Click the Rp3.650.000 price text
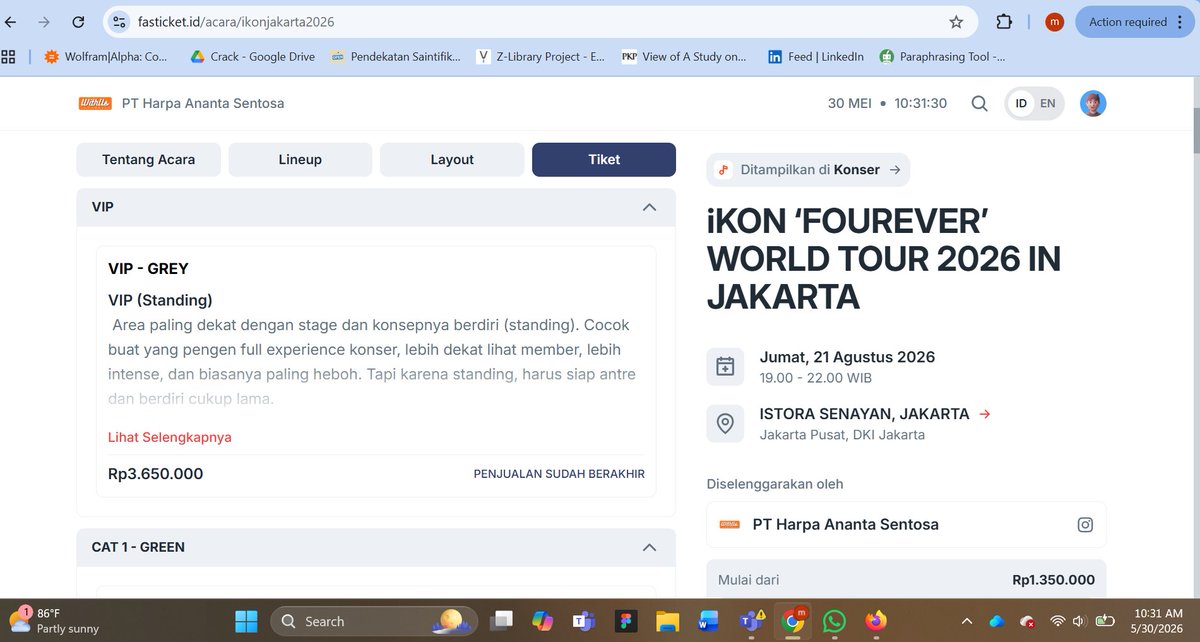Viewport: 1200px width, 642px height. point(156,474)
